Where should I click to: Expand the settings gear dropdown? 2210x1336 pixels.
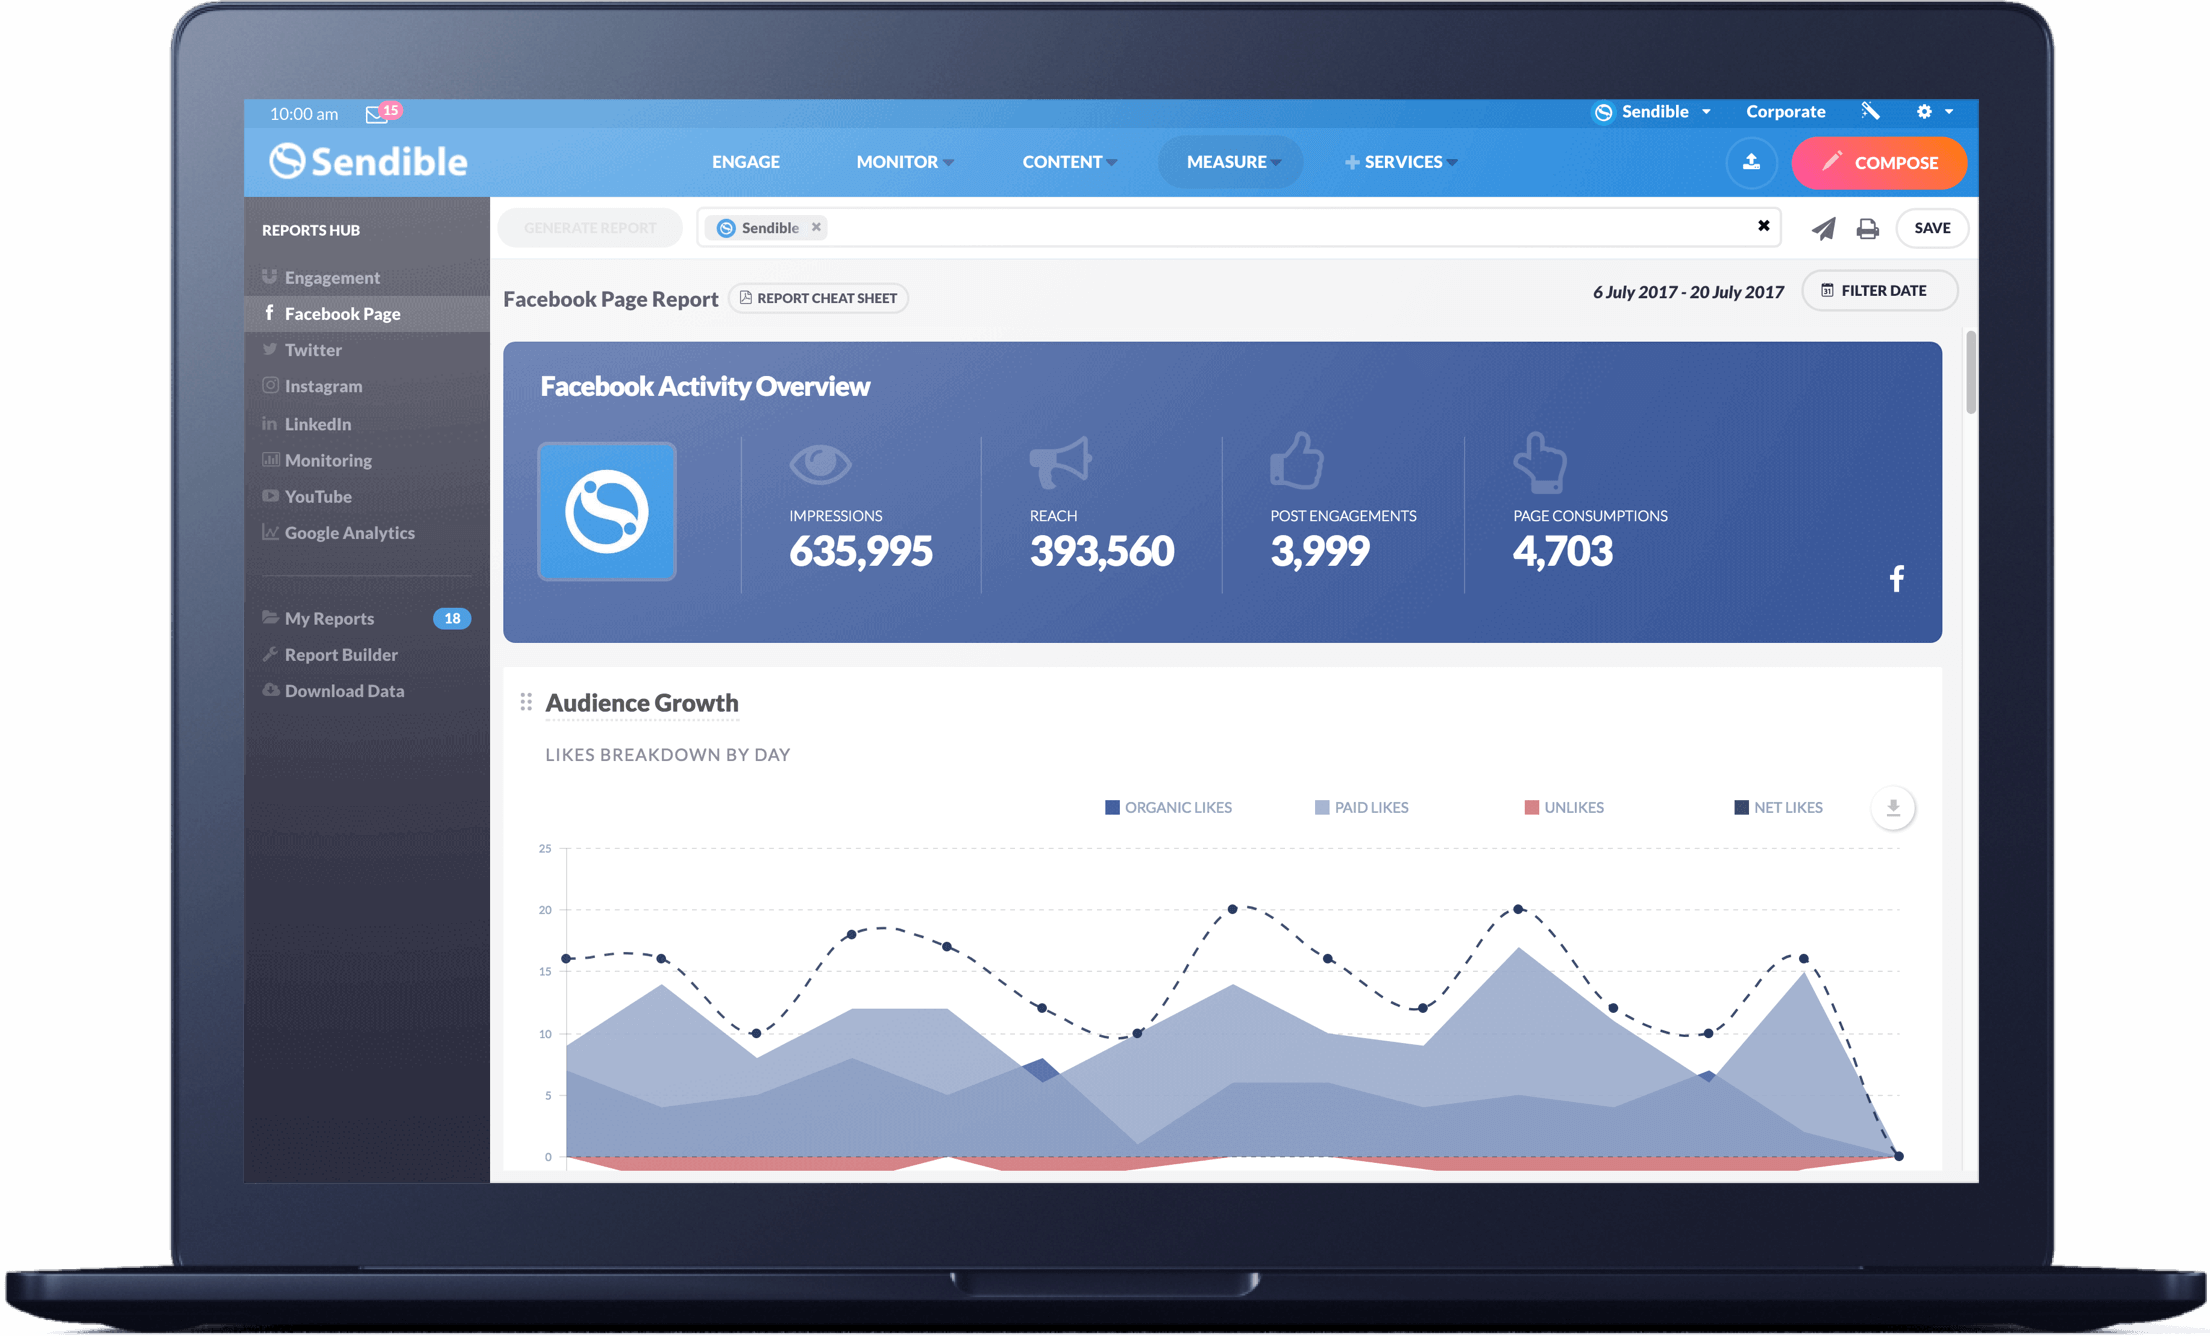pyautogui.click(x=1930, y=112)
